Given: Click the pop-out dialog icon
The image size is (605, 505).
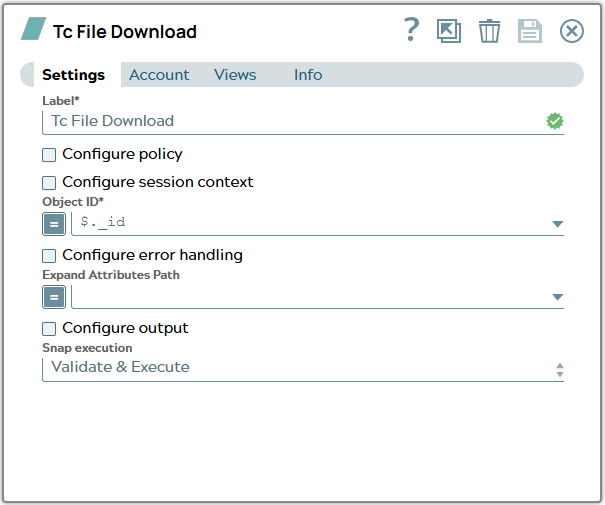Looking at the screenshot, I should [x=449, y=31].
